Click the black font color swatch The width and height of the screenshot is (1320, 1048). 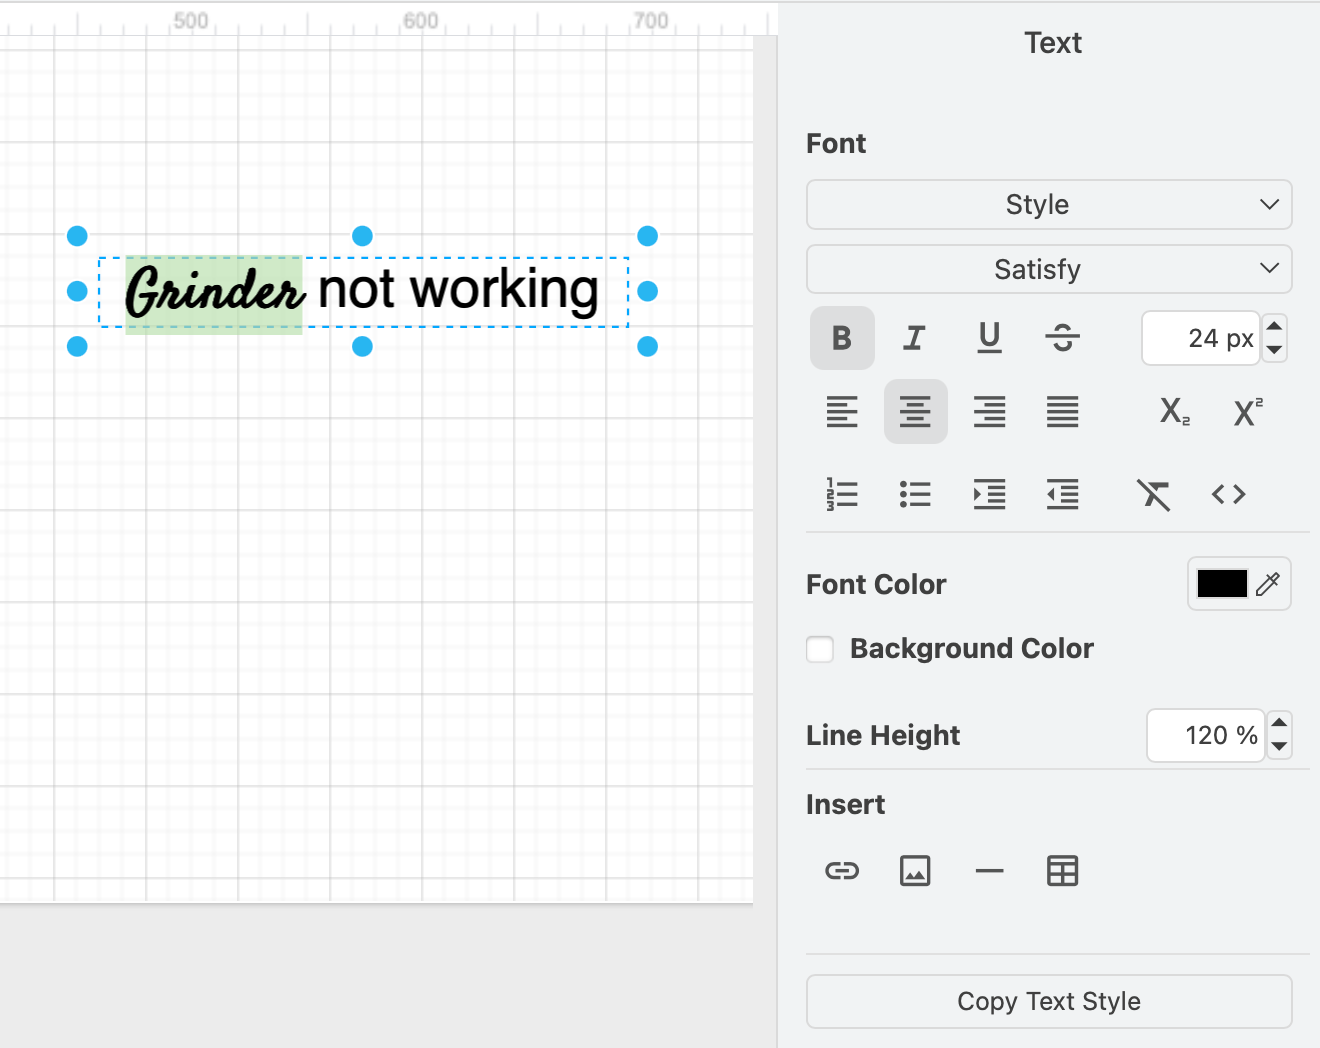pos(1222,584)
